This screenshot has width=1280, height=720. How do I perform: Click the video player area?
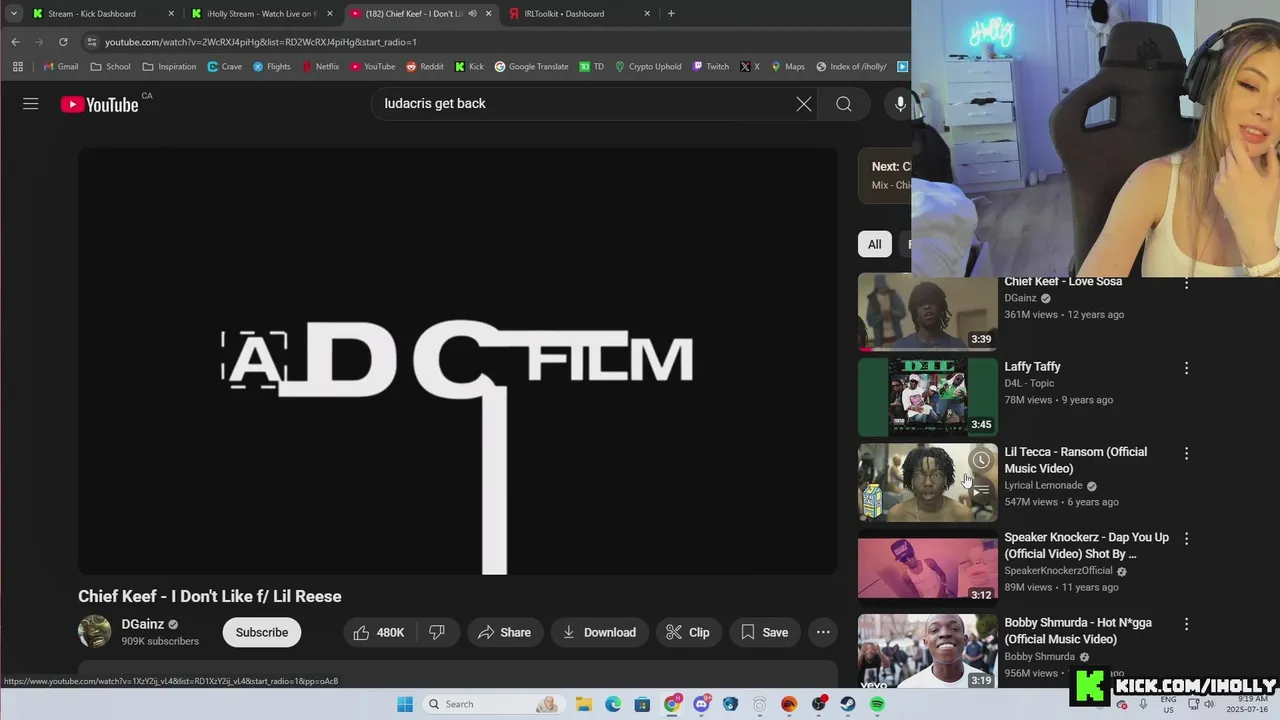[458, 361]
